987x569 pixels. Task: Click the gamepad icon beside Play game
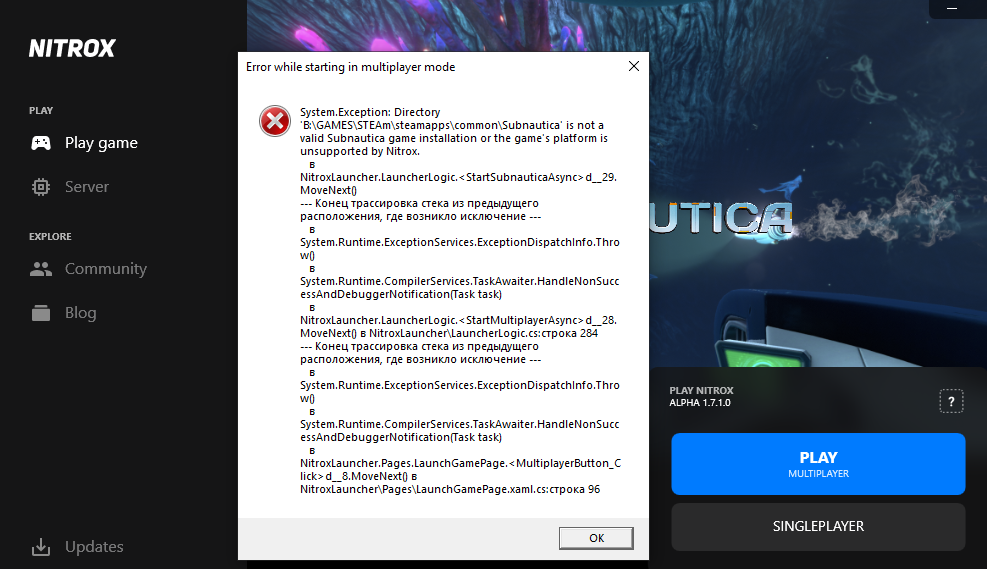41,143
